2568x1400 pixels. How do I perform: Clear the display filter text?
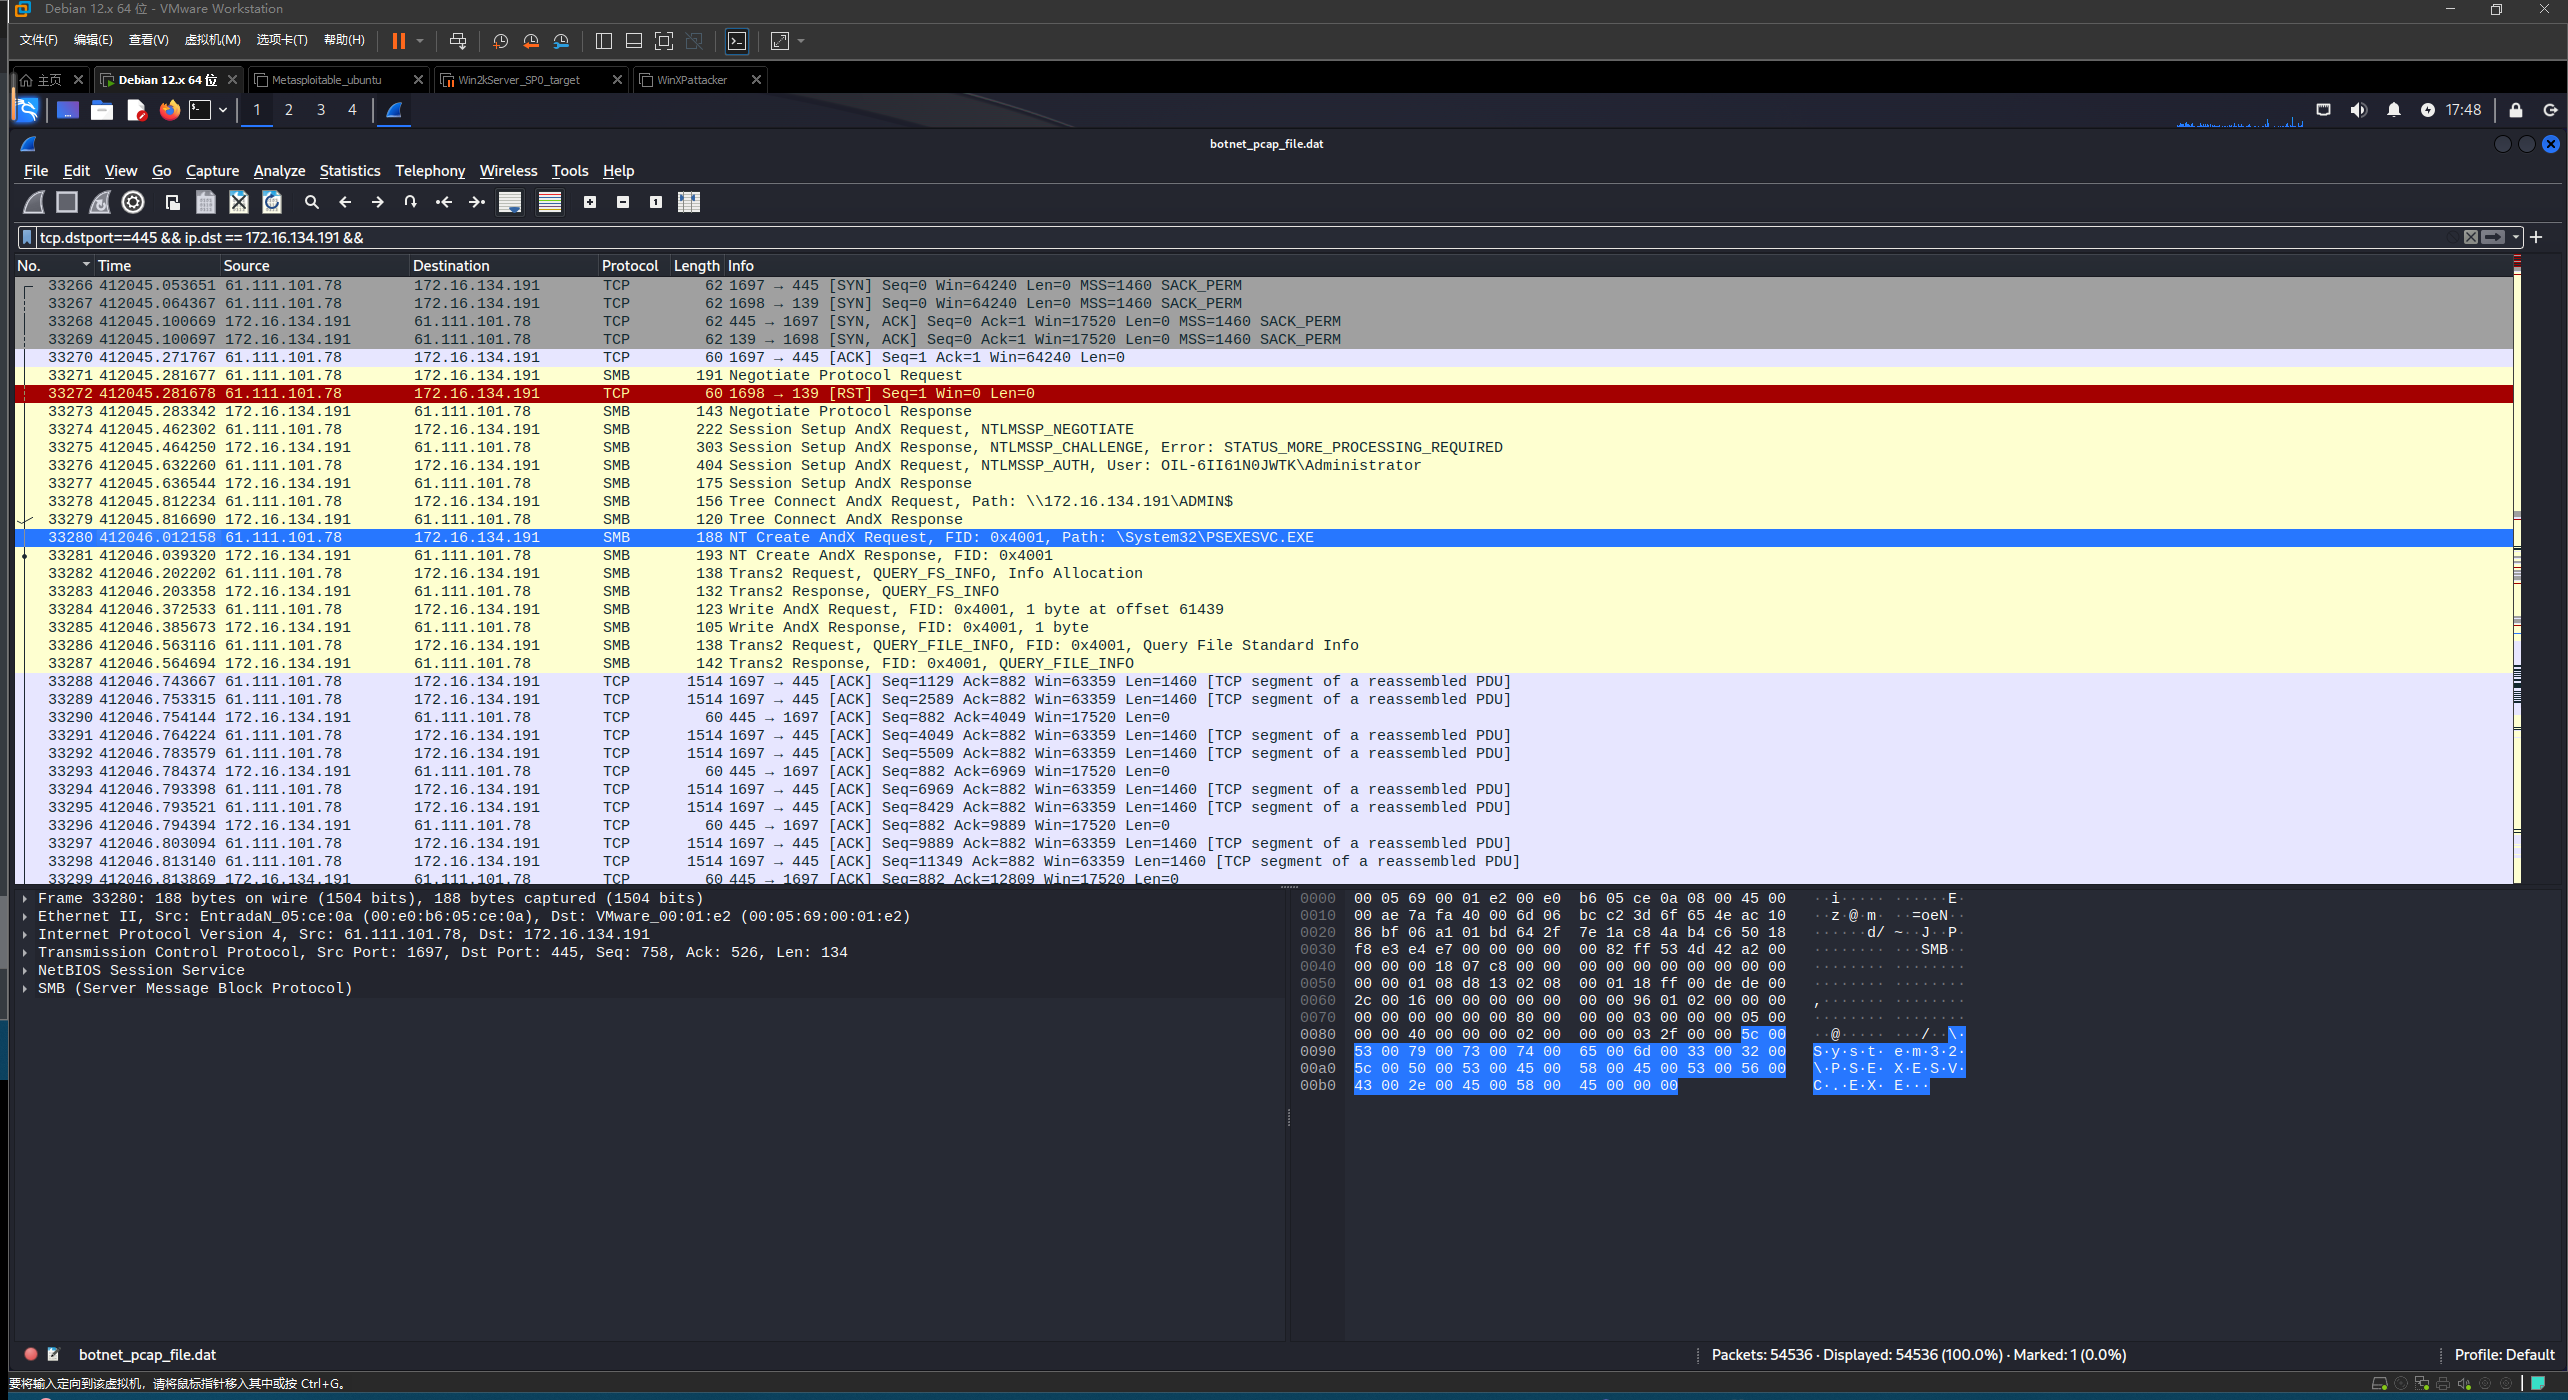[2470, 237]
